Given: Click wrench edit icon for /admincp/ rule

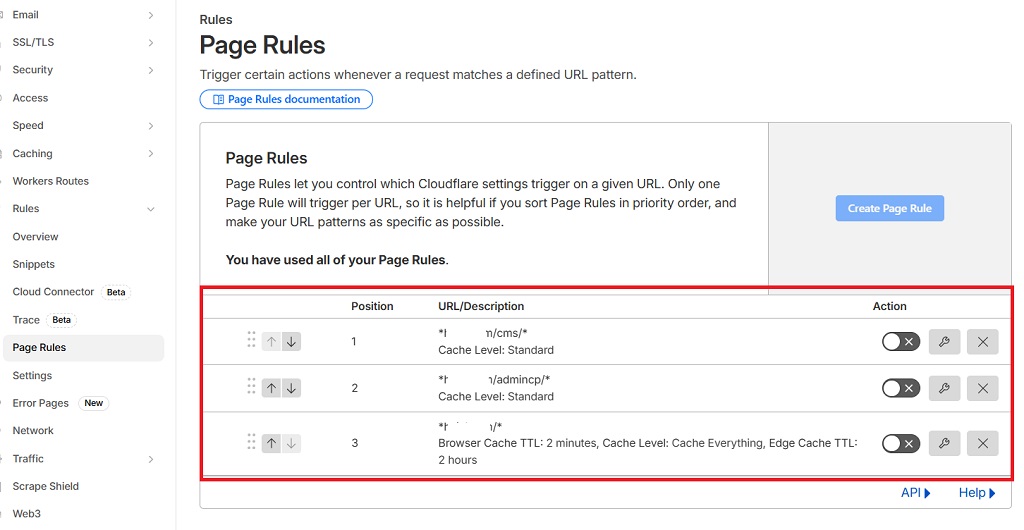Looking at the screenshot, I should 944,388.
